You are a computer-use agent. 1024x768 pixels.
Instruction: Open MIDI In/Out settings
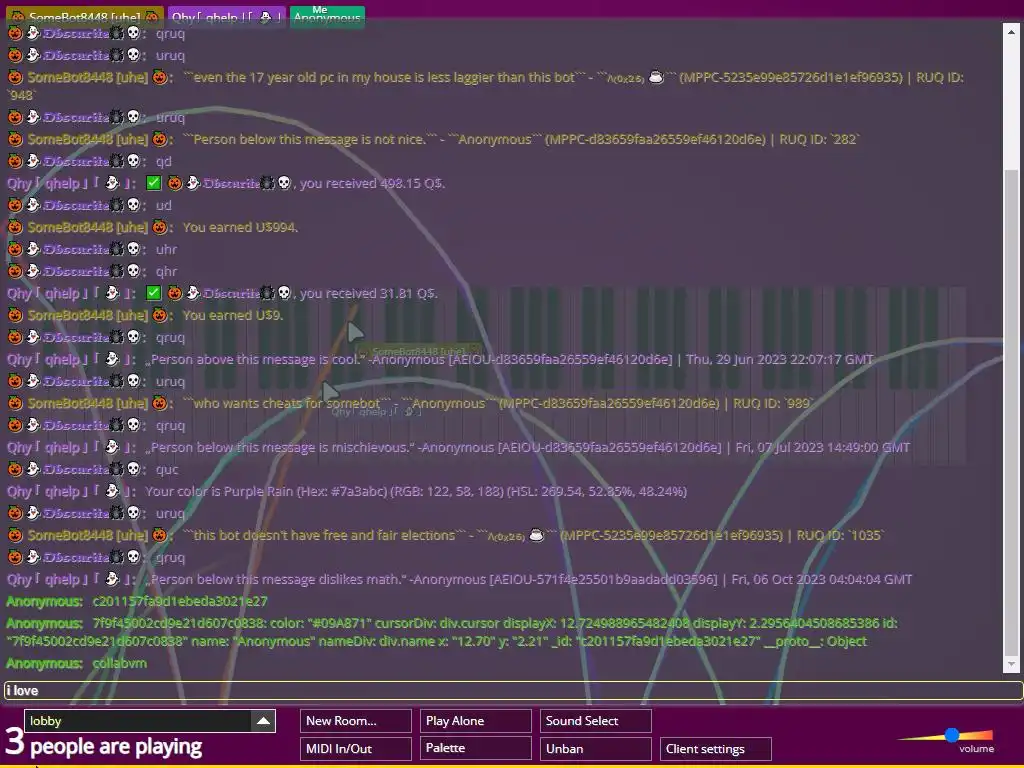pyautogui.click(x=356, y=748)
